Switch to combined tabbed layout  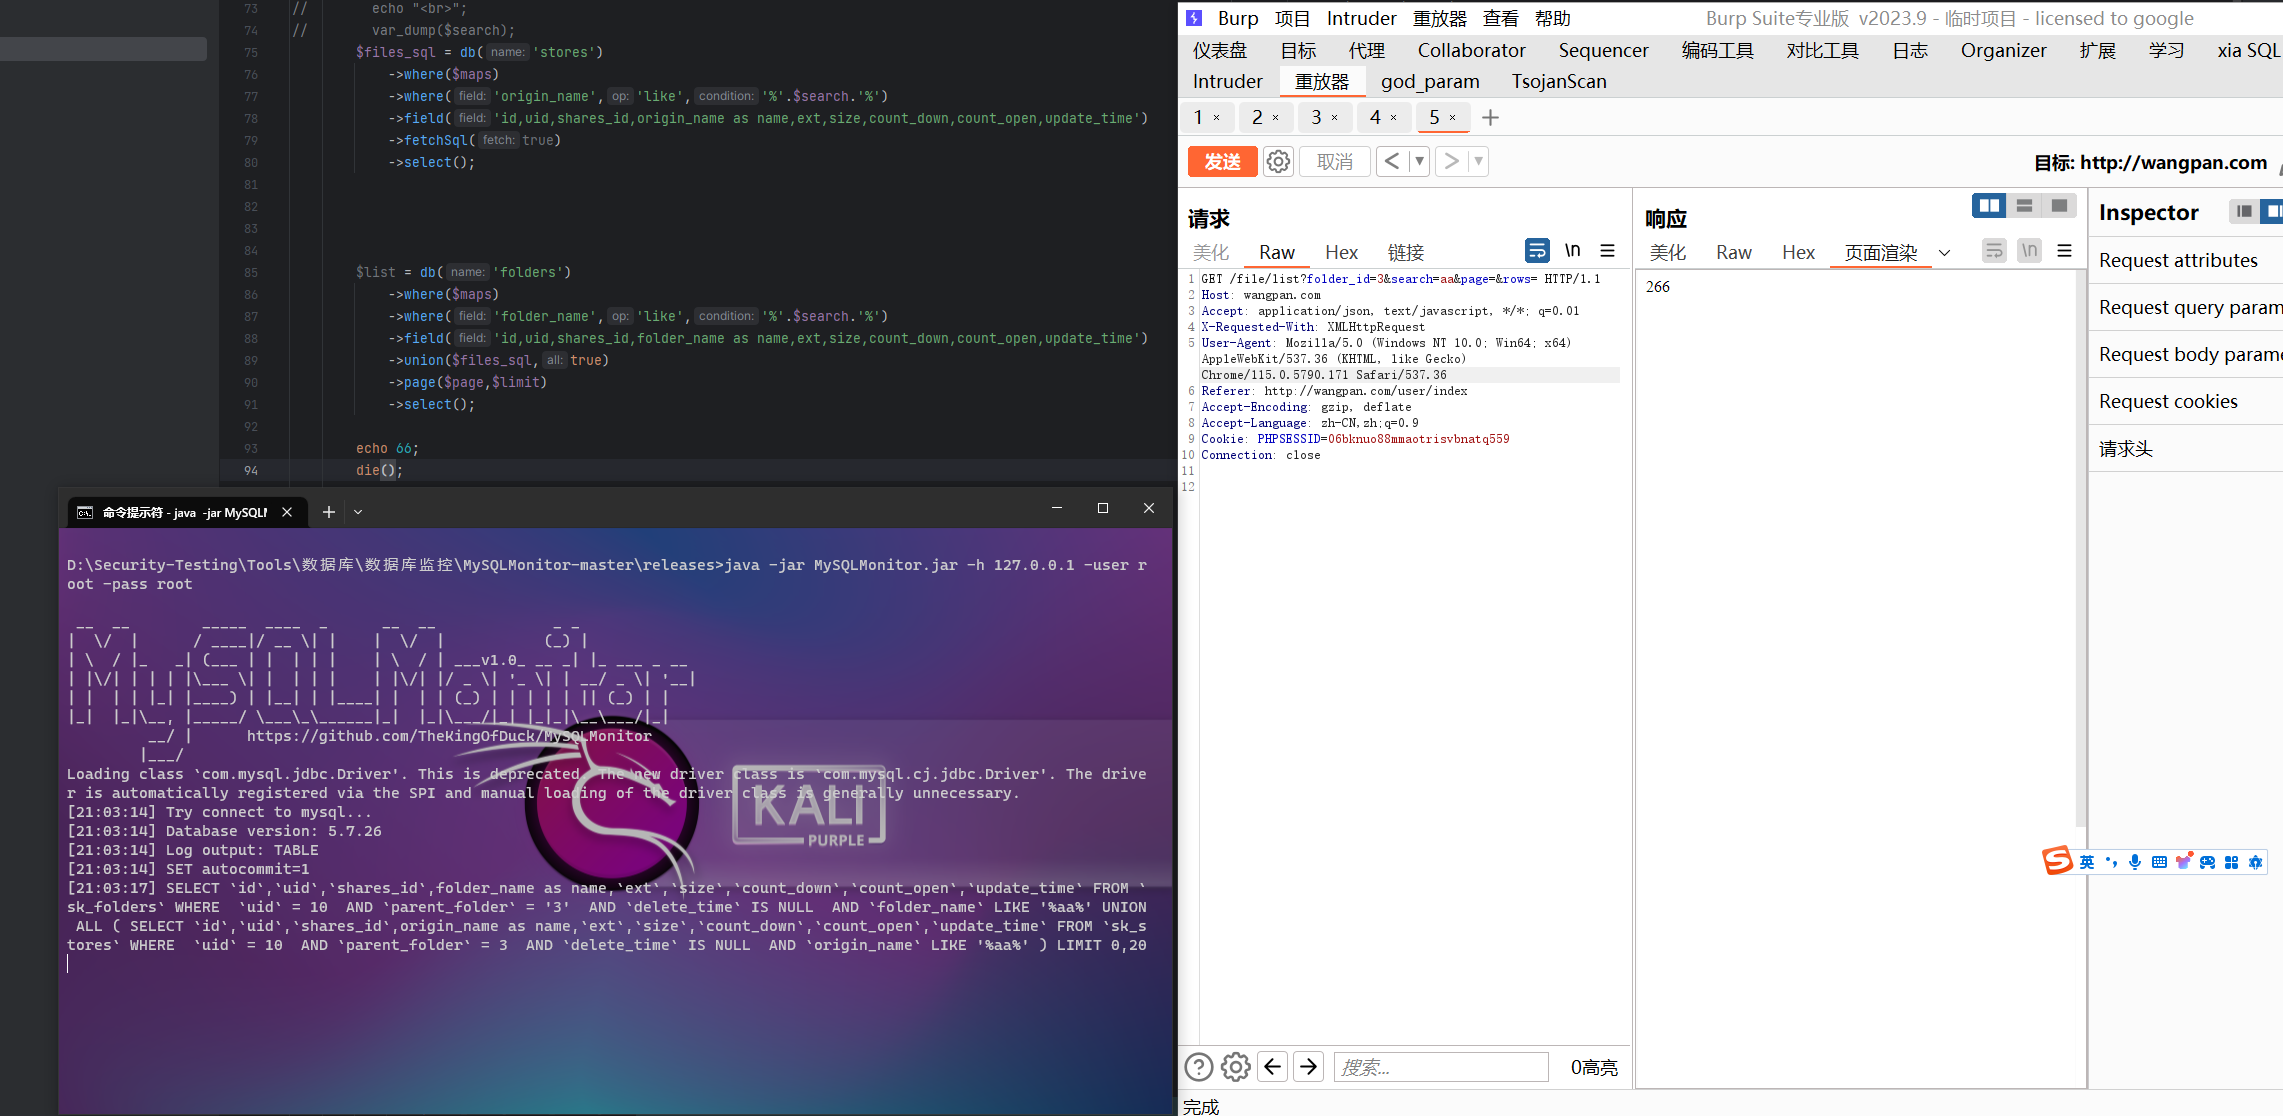[x=2059, y=206]
